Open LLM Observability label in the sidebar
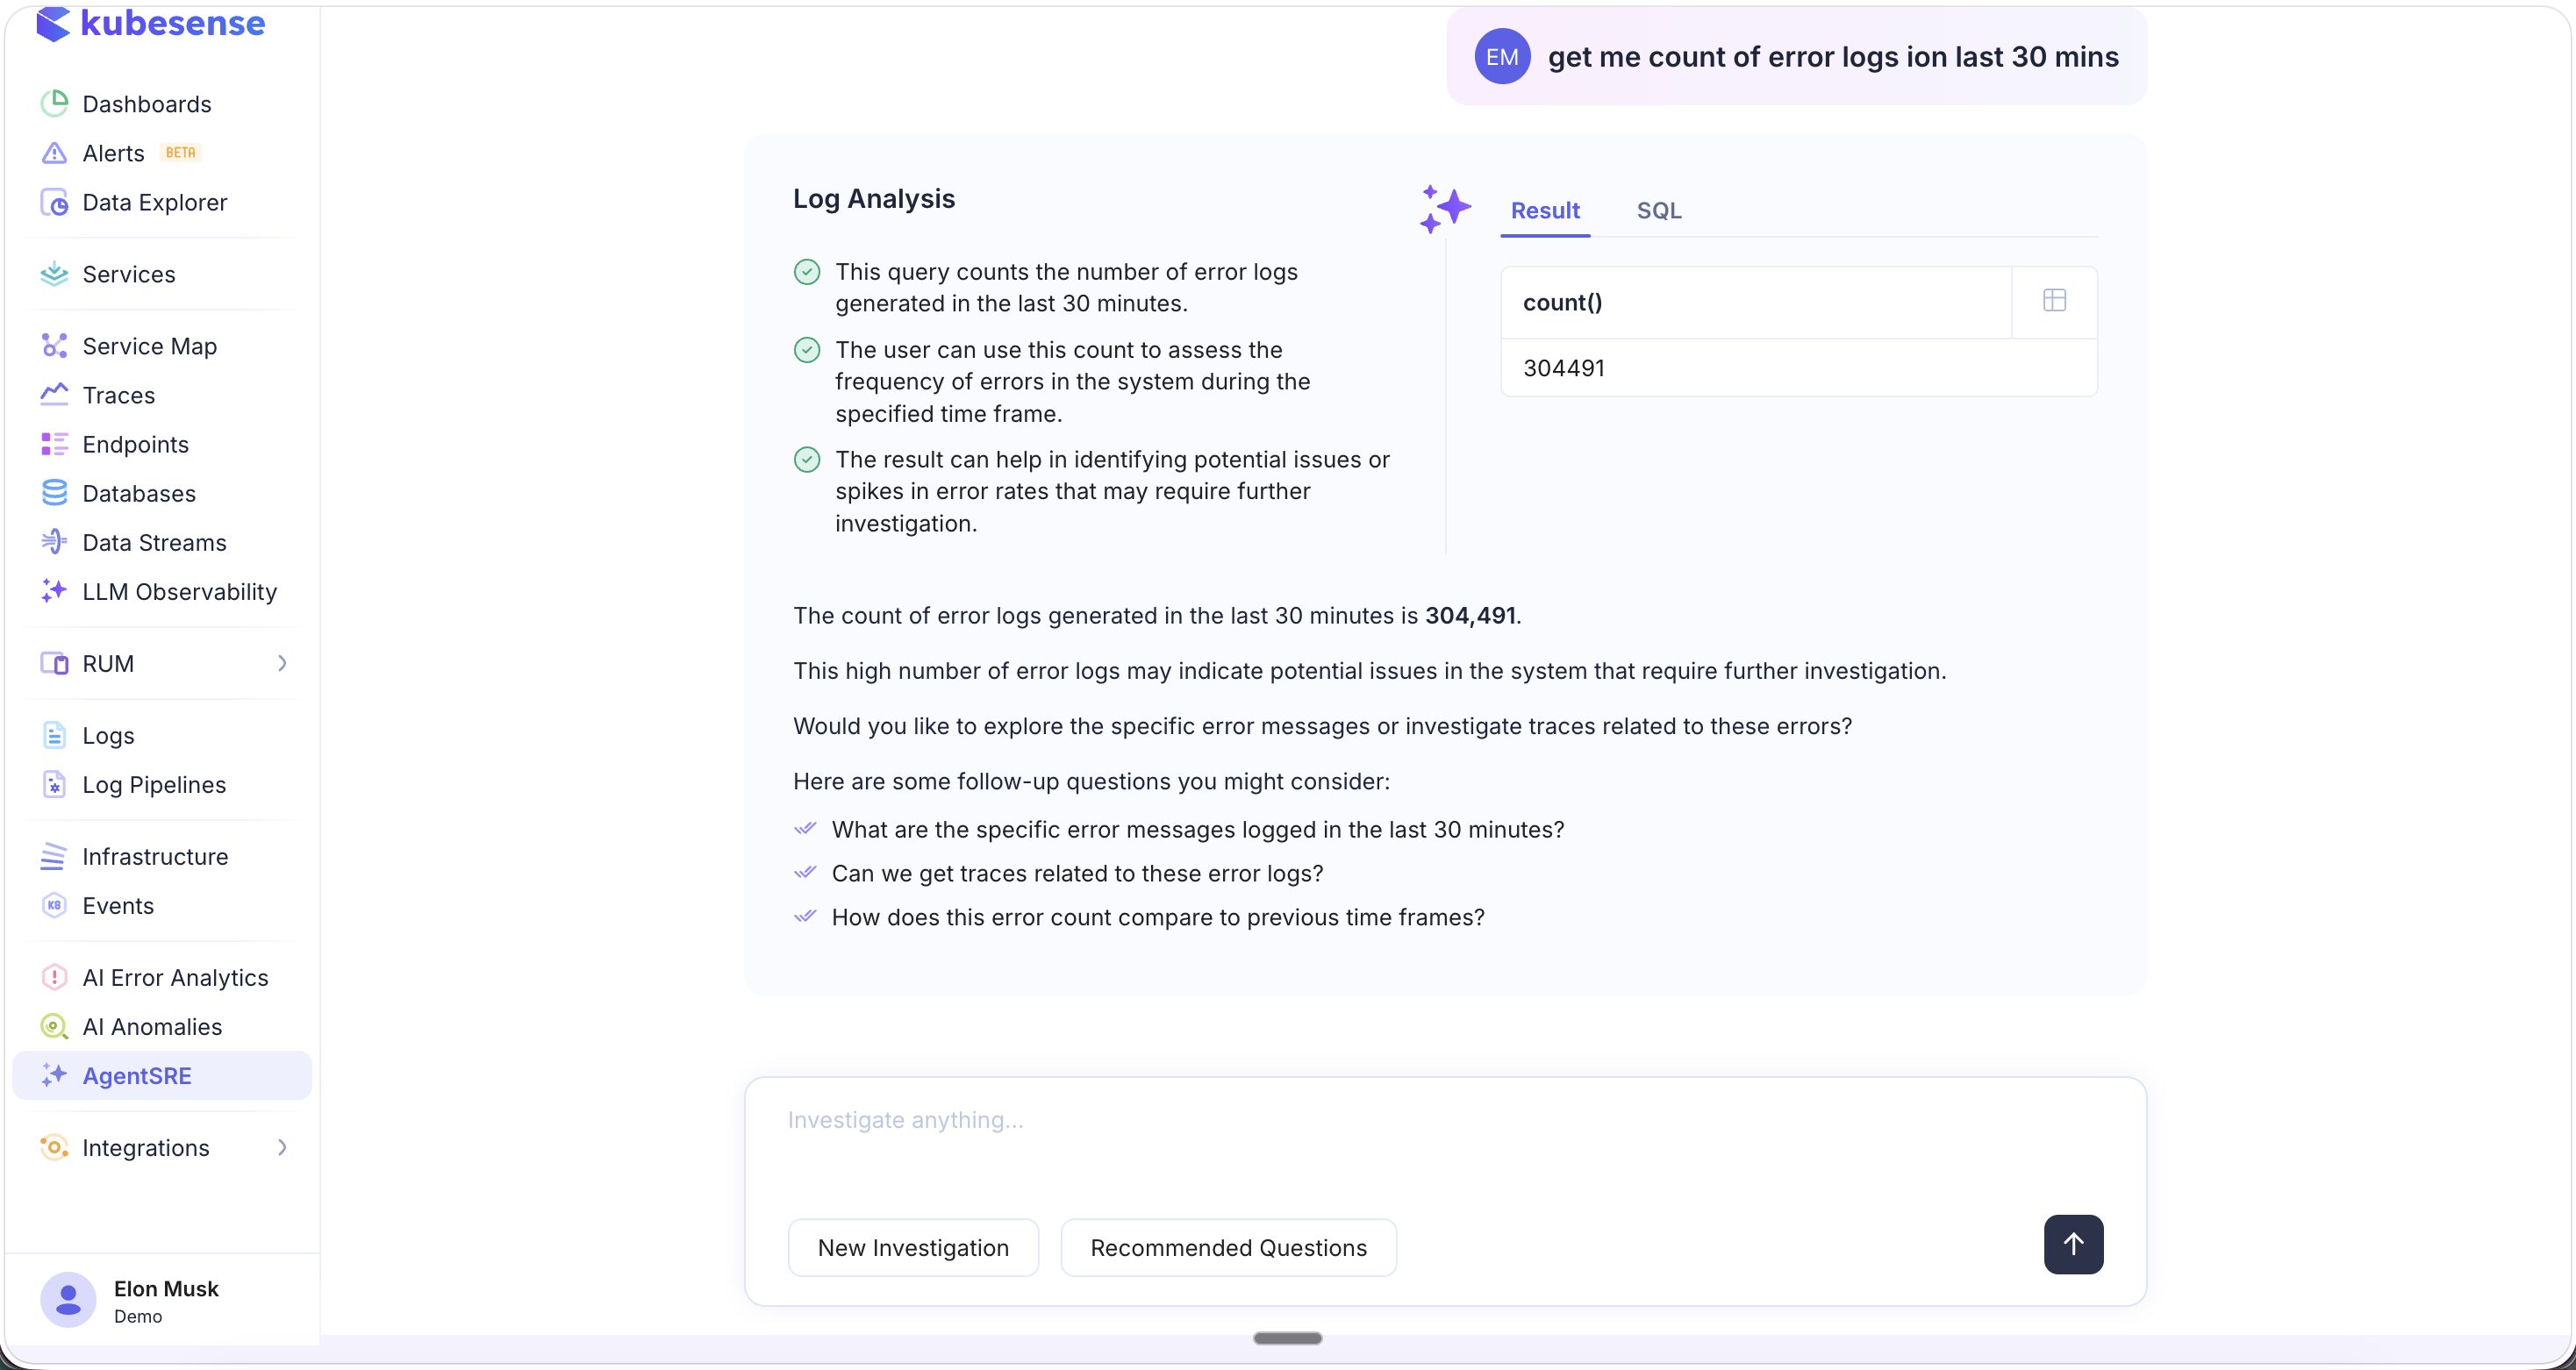The width and height of the screenshot is (2576, 1370). point(180,591)
